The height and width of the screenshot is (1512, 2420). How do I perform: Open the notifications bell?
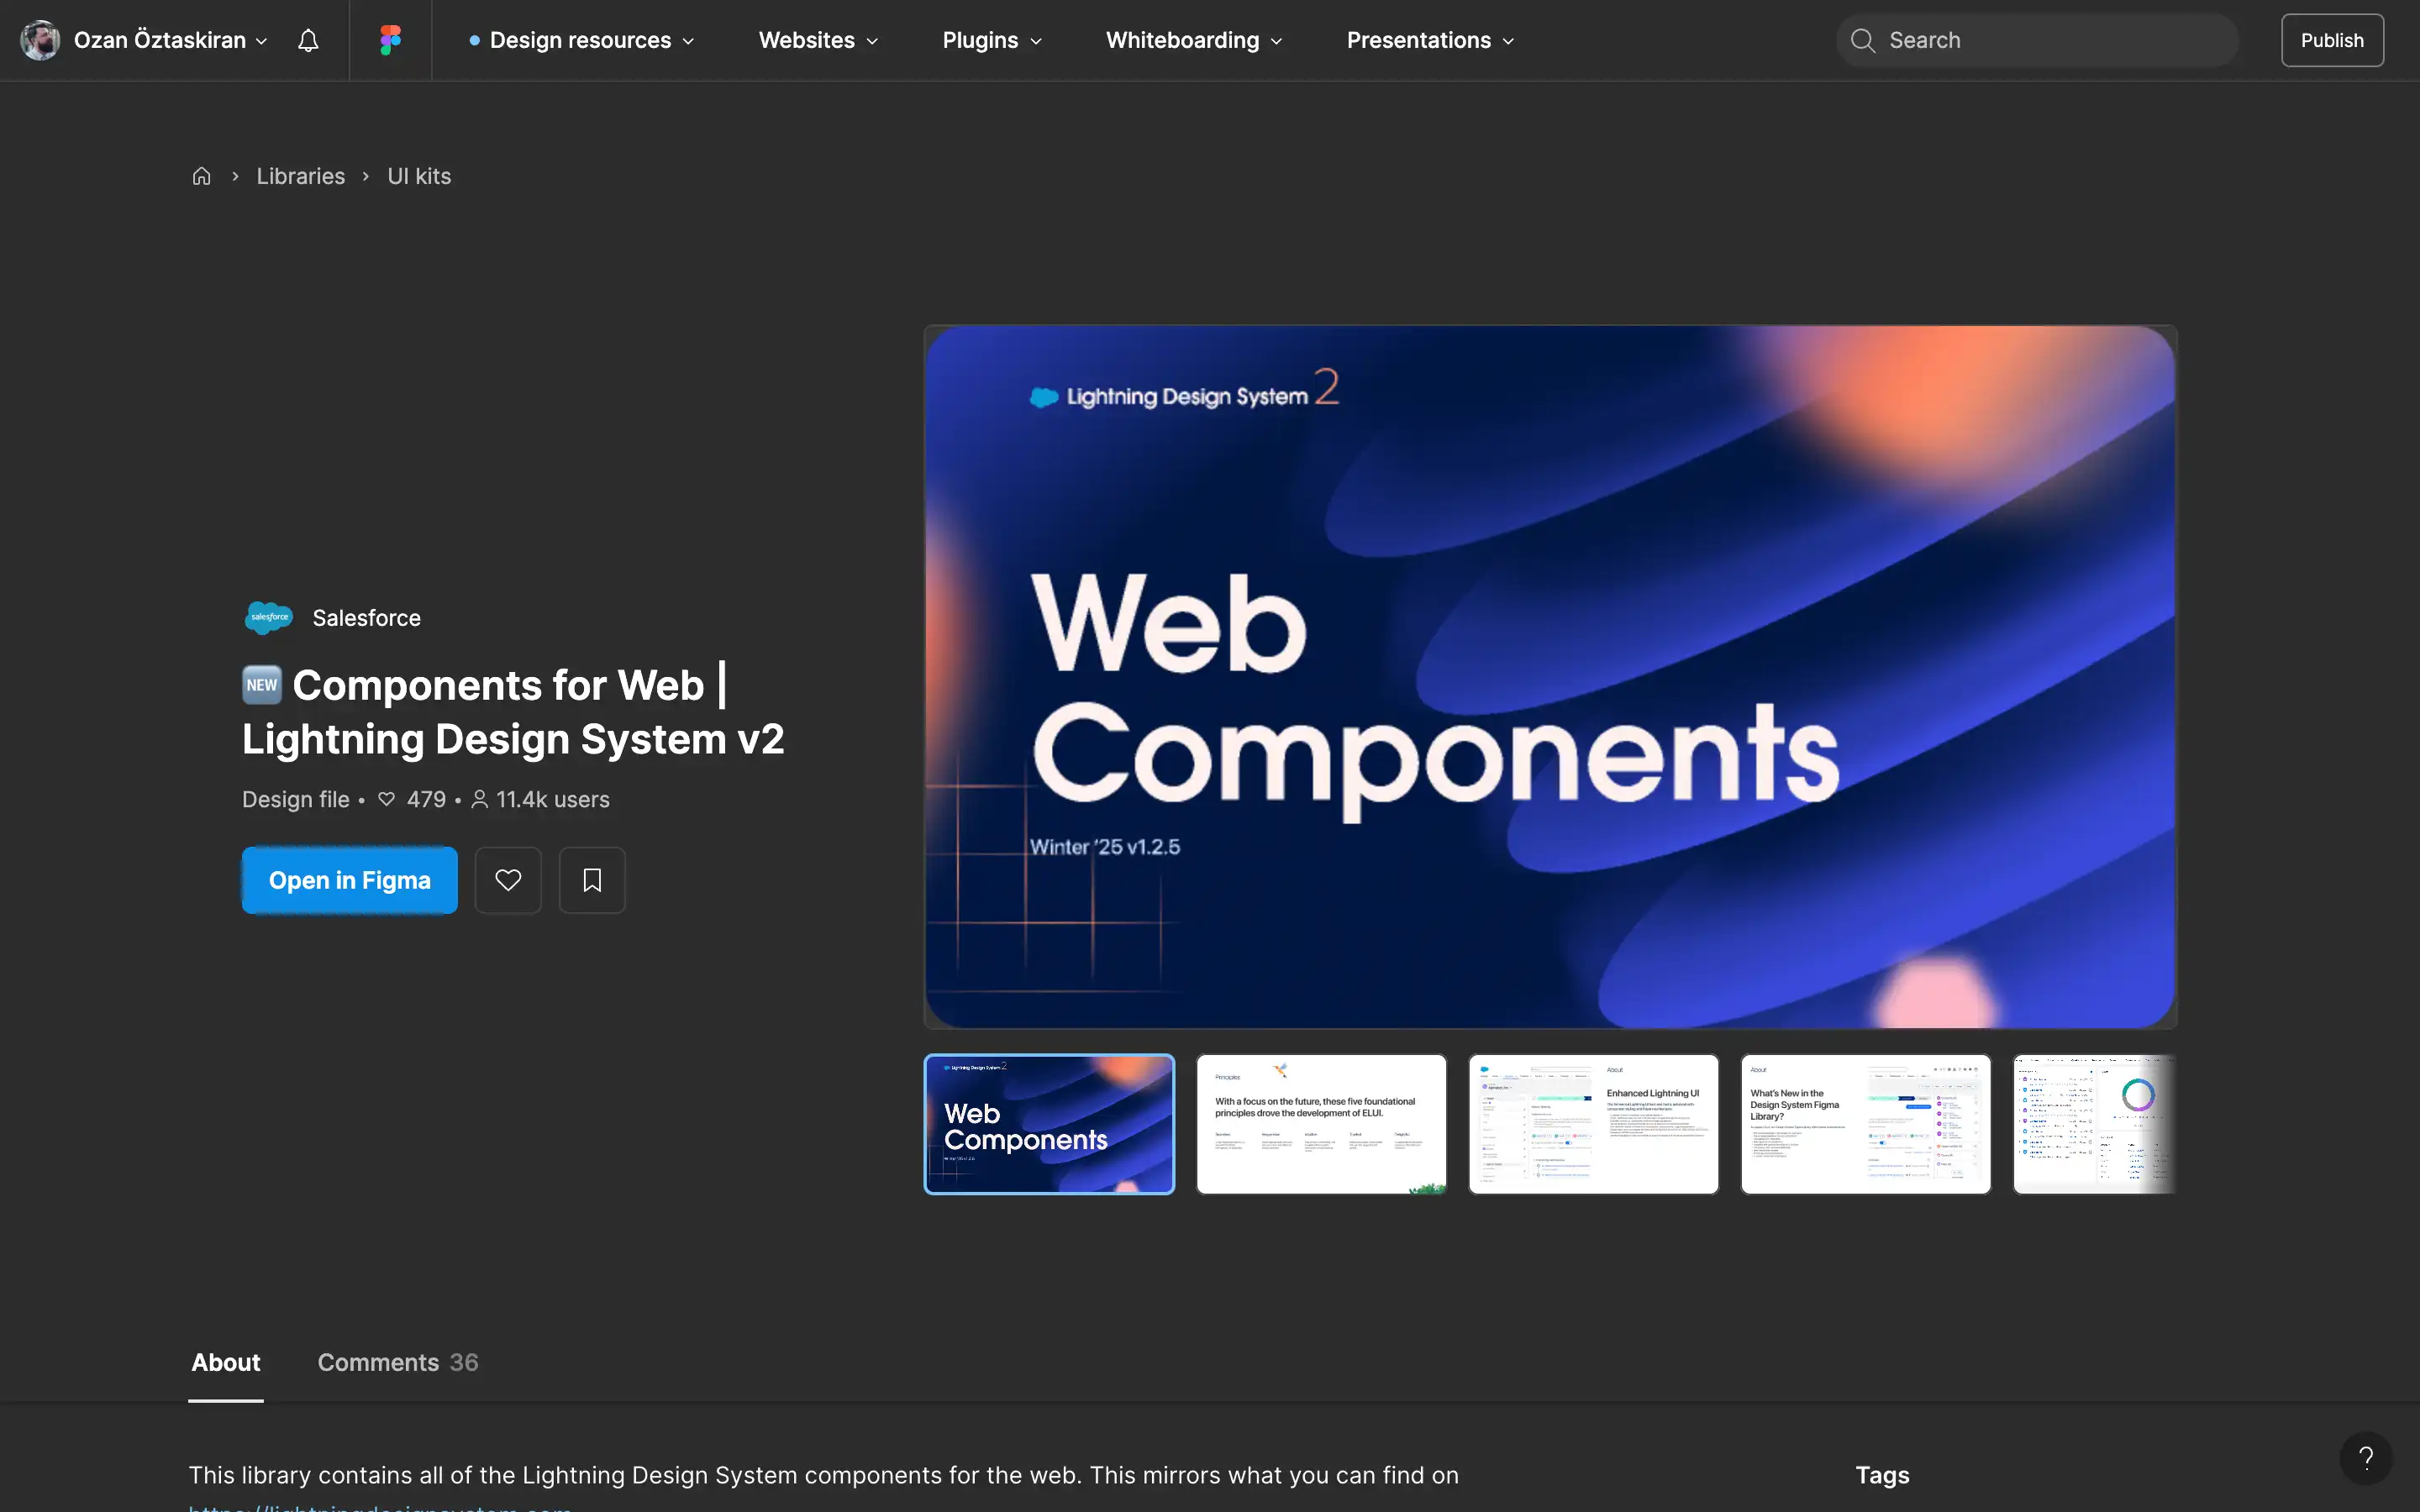[308, 40]
